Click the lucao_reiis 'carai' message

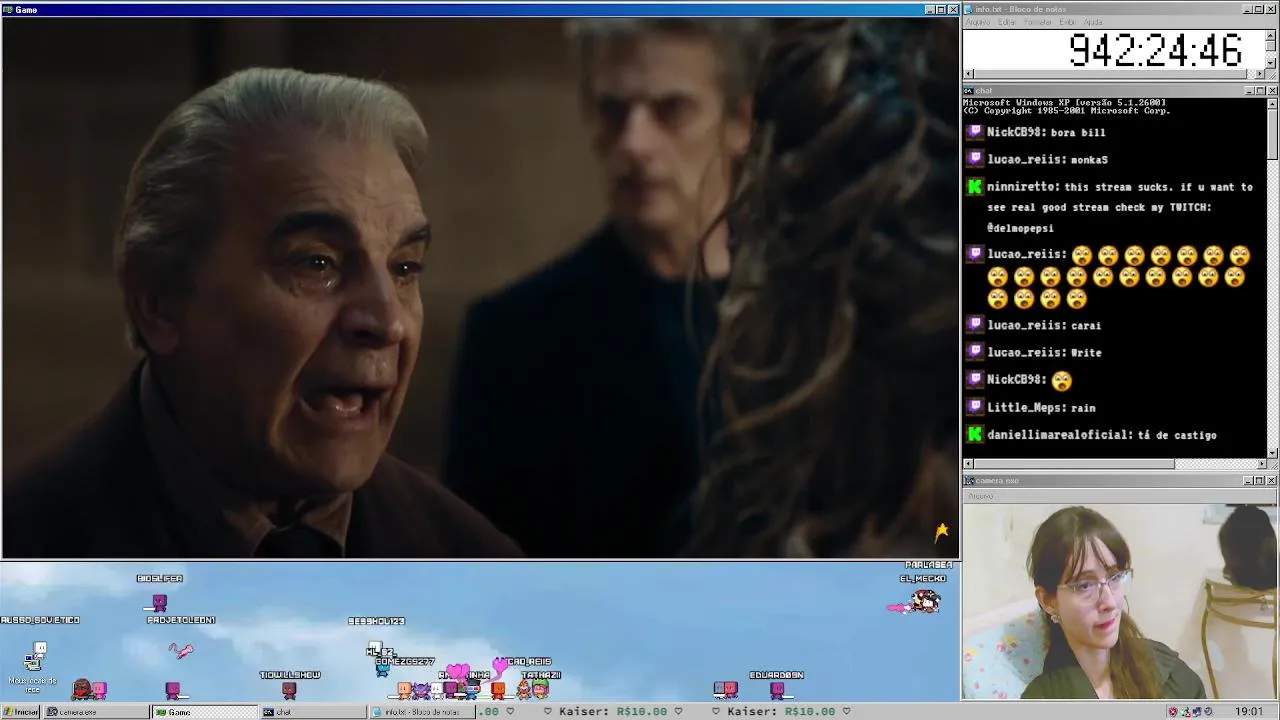click(1086, 325)
